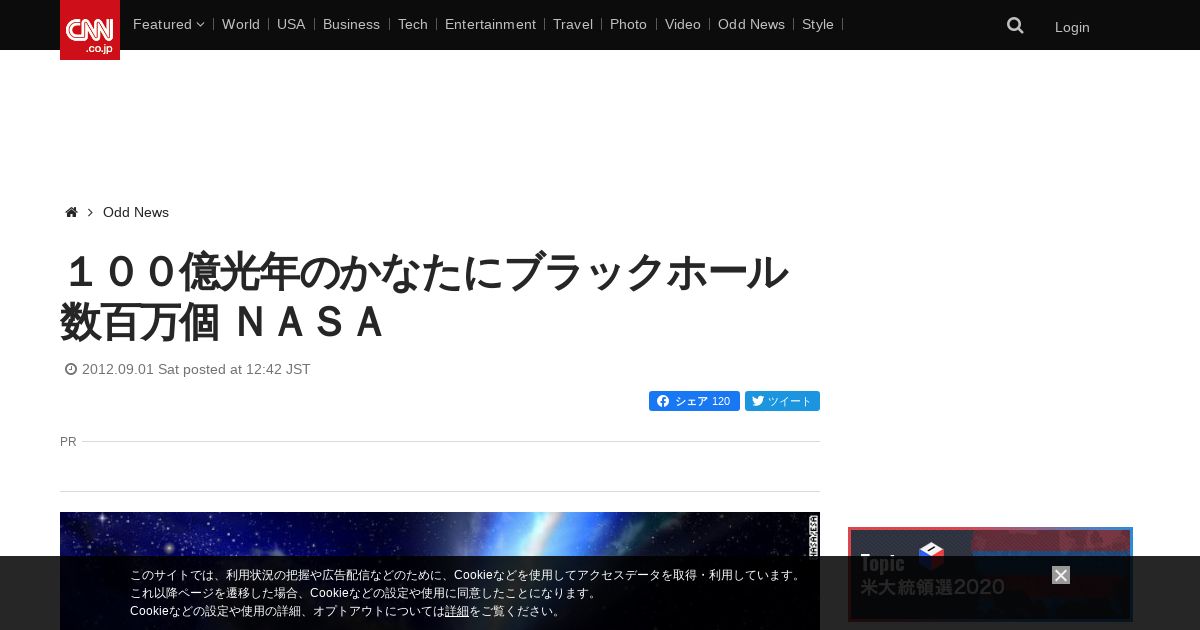
Task: Close the Topic banner with the X
Action: click(x=1061, y=575)
